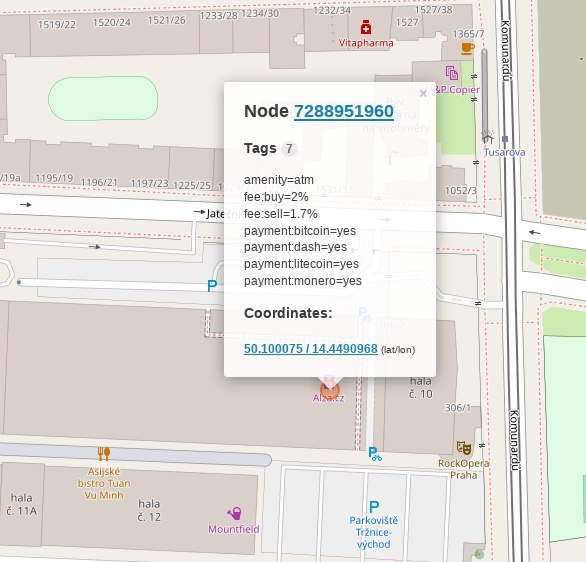Close the node info popup
This screenshot has height=562, width=586.
point(423,93)
